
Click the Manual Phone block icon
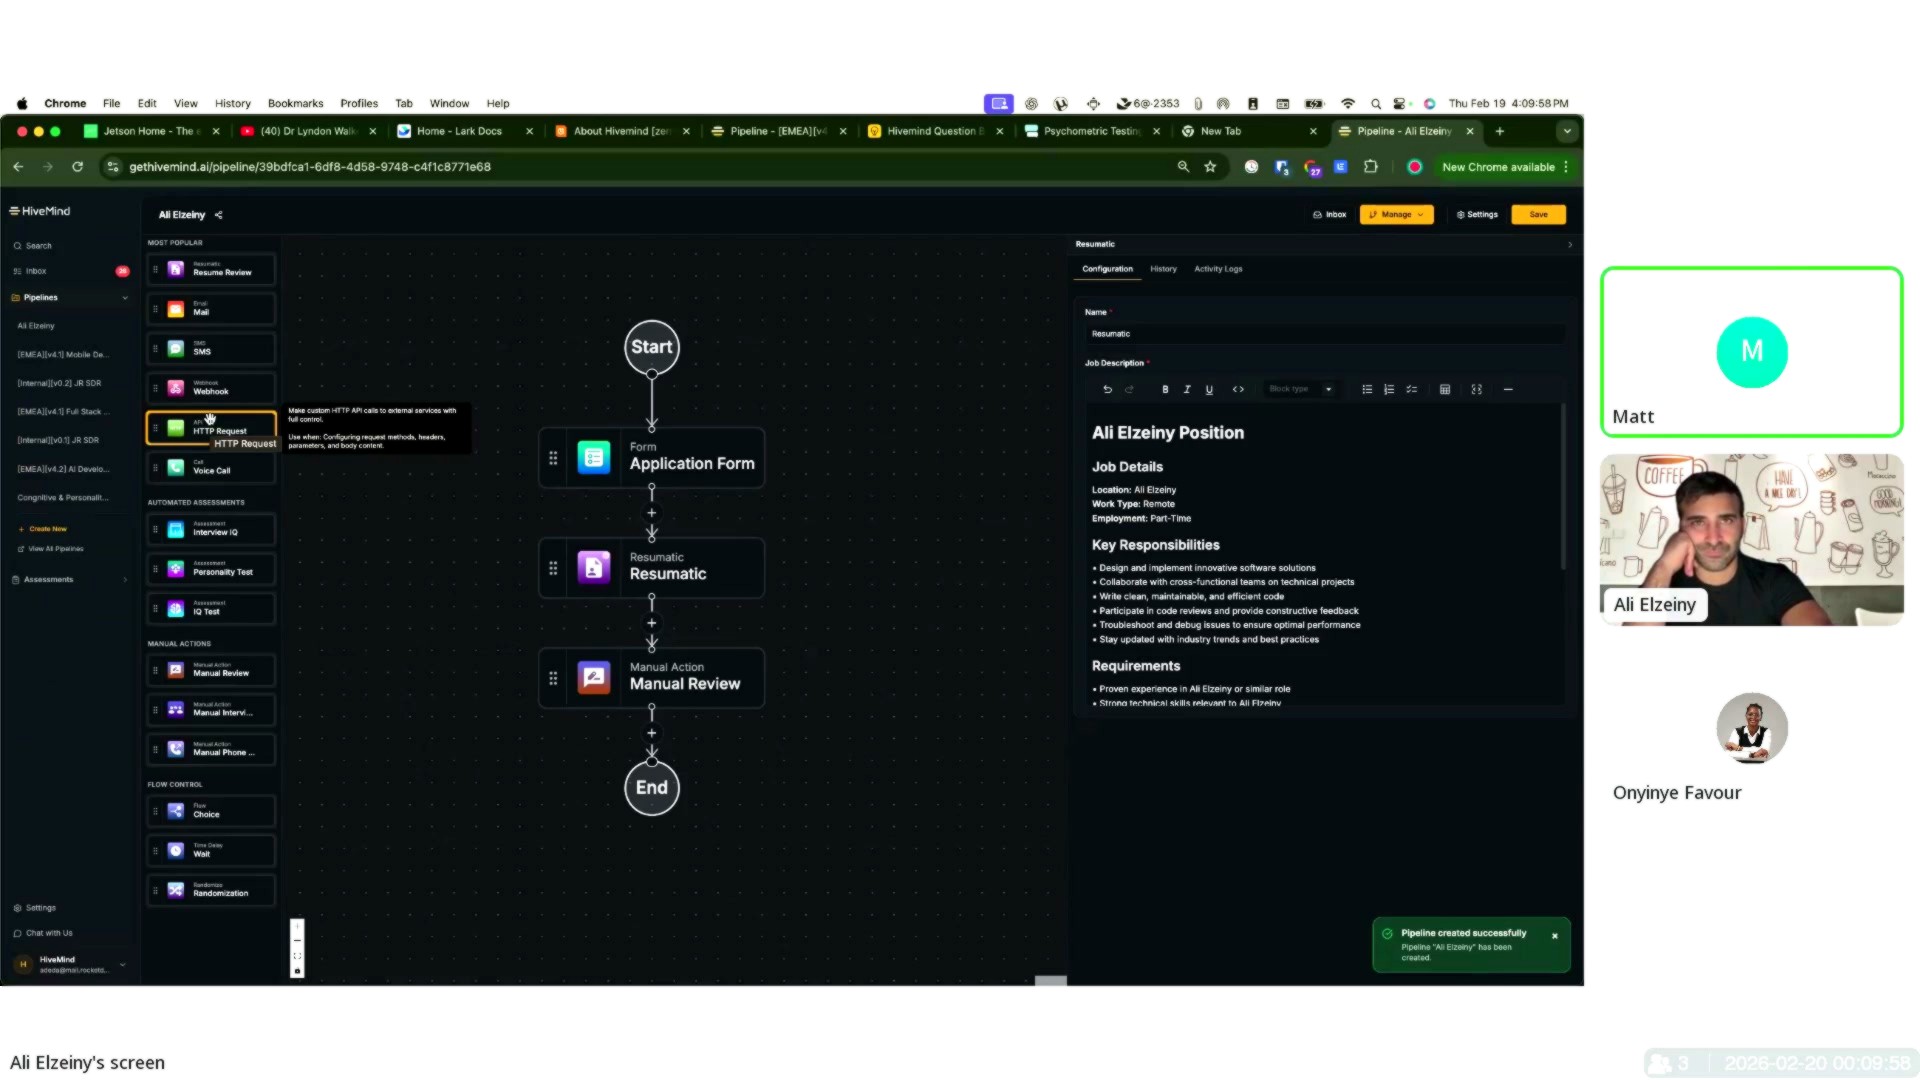coord(176,749)
